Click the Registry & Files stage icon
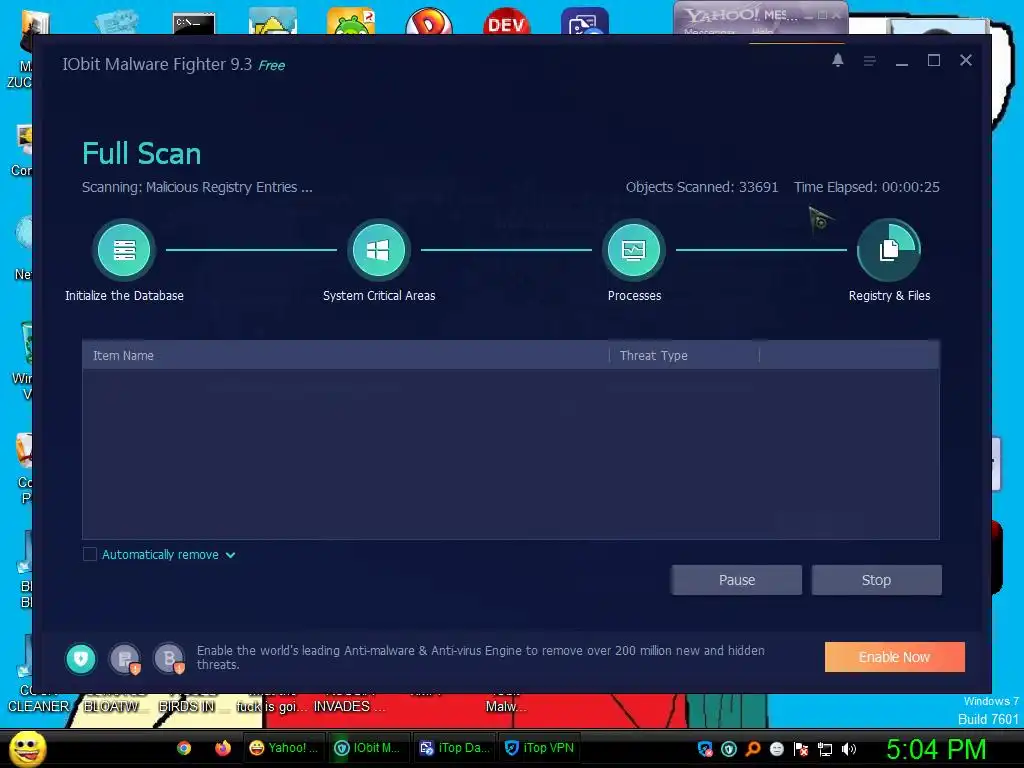This screenshot has width=1024, height=768. pos(889,250)
